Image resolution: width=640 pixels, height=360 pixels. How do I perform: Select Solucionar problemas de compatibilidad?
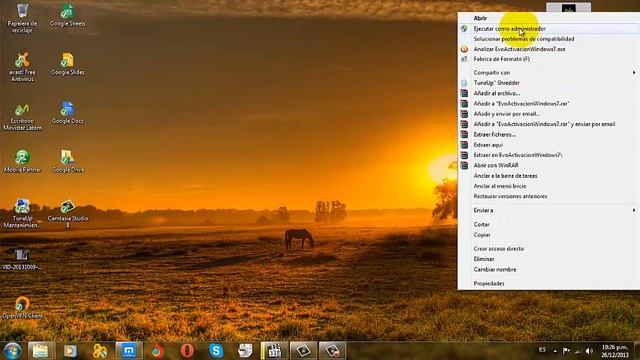[548, 39]
